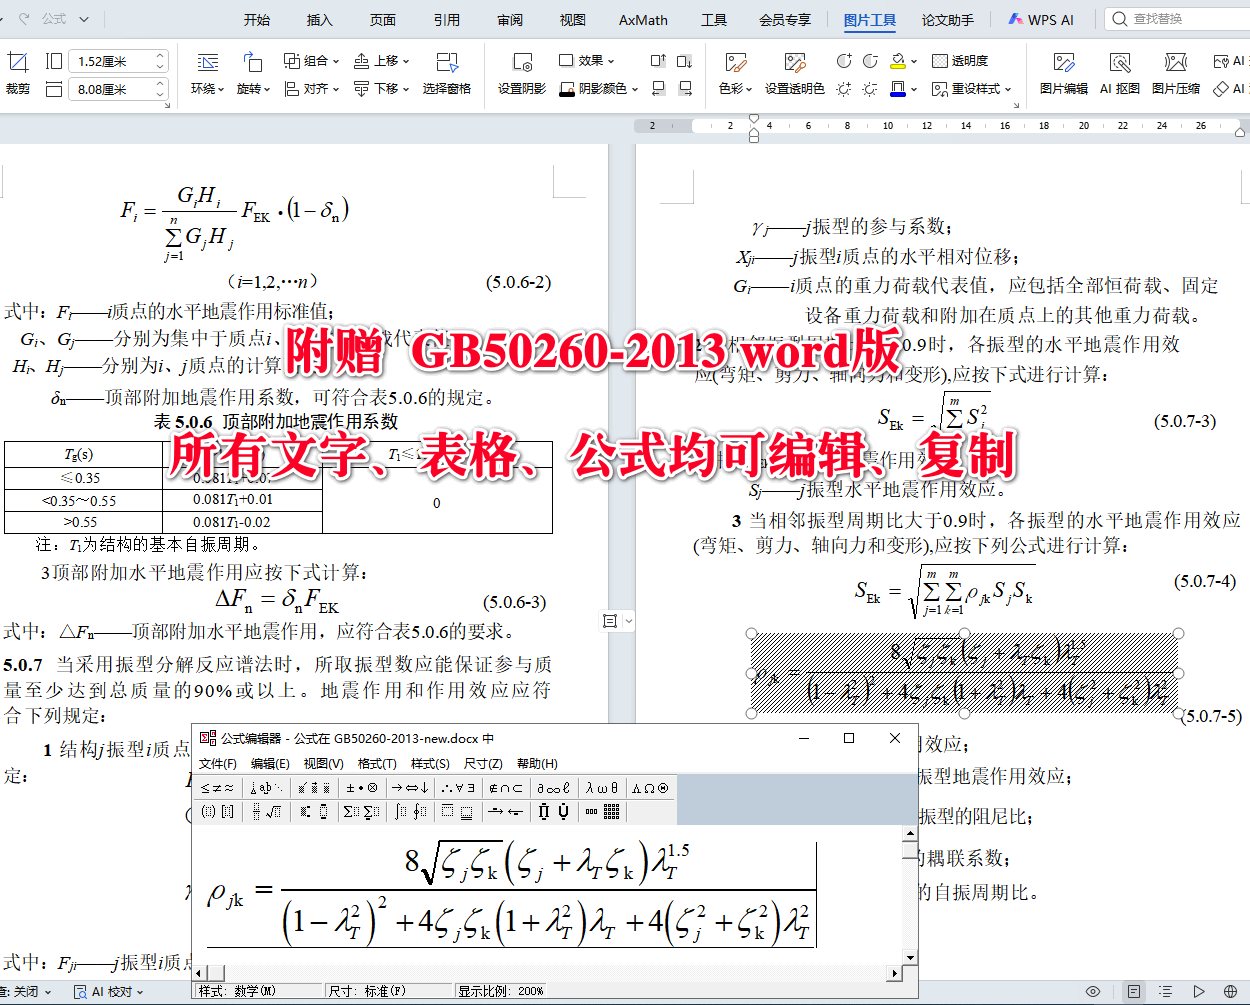
Task: Open 尺寸(Z) menu in equation editor
Action: tap(483, 763)
